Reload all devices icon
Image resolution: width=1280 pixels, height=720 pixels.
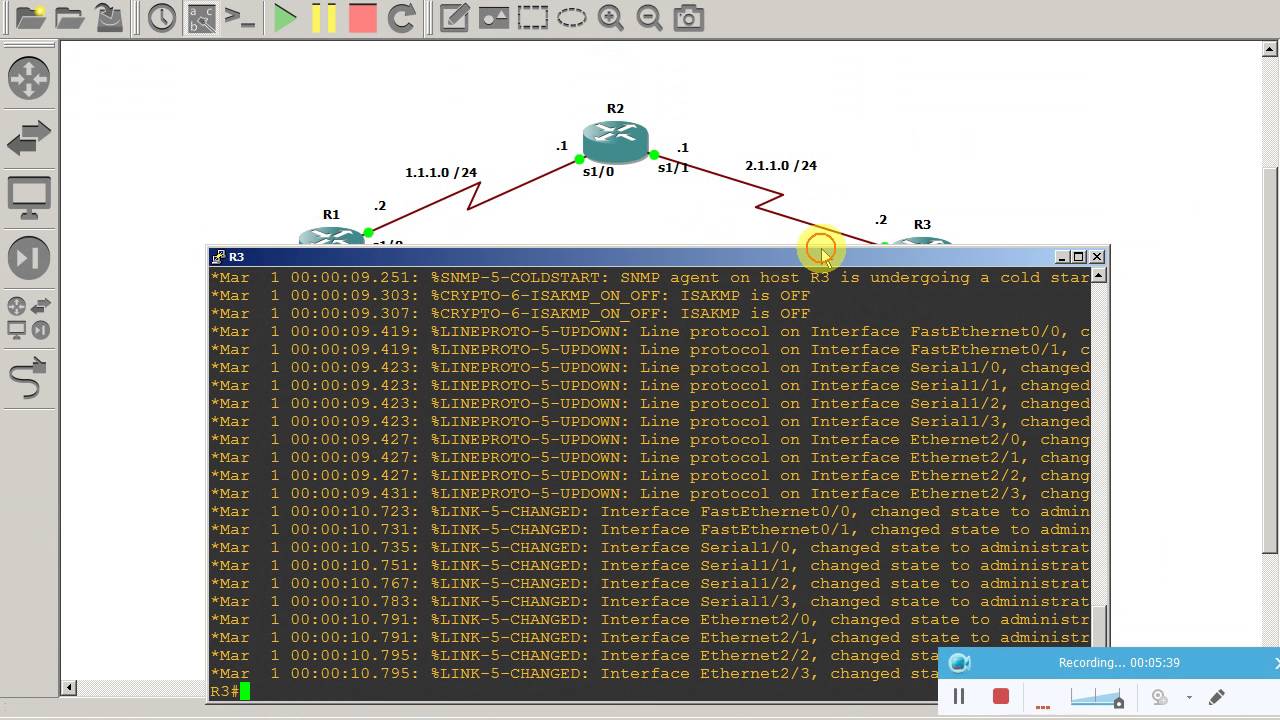(x=401, y=17)
